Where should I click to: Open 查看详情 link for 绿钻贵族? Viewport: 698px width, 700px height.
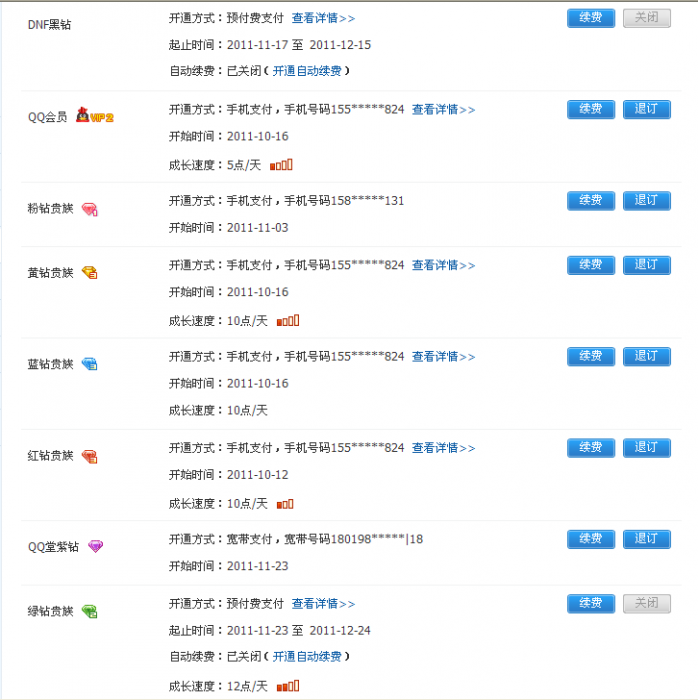324,604
